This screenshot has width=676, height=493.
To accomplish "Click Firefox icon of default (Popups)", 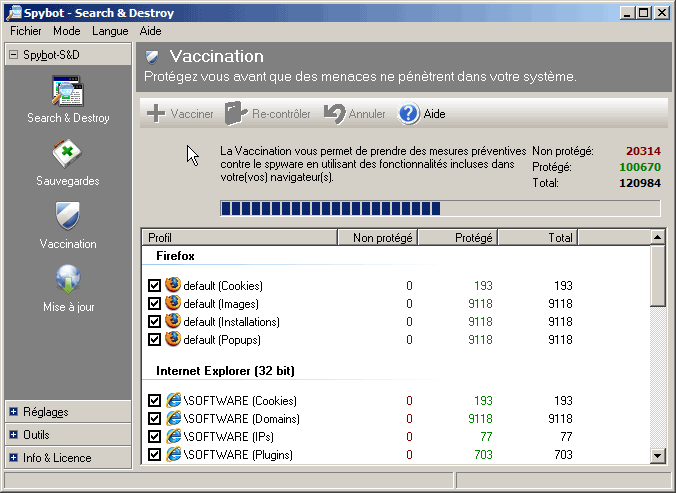I will coord(173,339).
